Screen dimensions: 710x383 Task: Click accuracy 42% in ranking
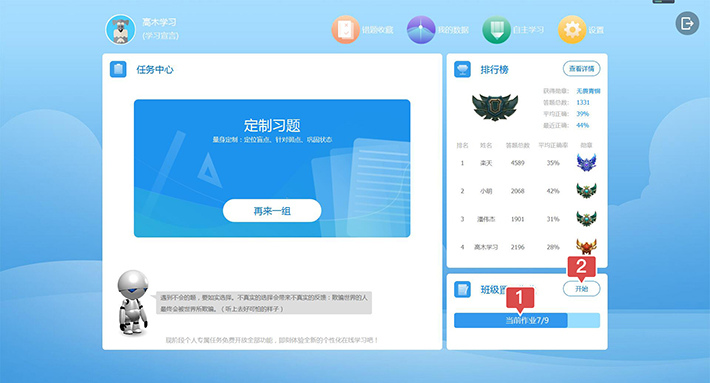(x=553, y=191)
